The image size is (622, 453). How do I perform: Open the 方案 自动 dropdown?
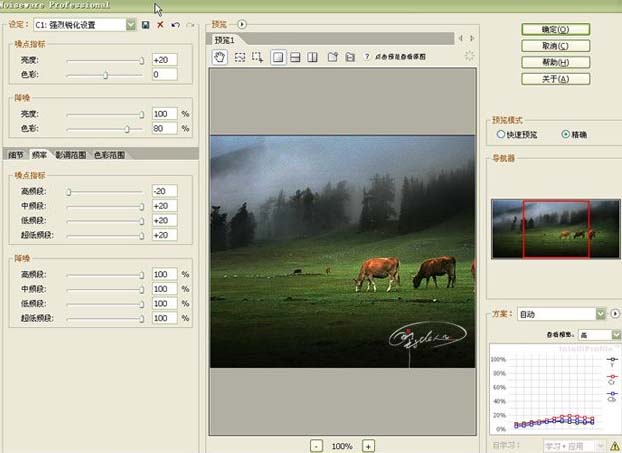(x=600, y=314)
